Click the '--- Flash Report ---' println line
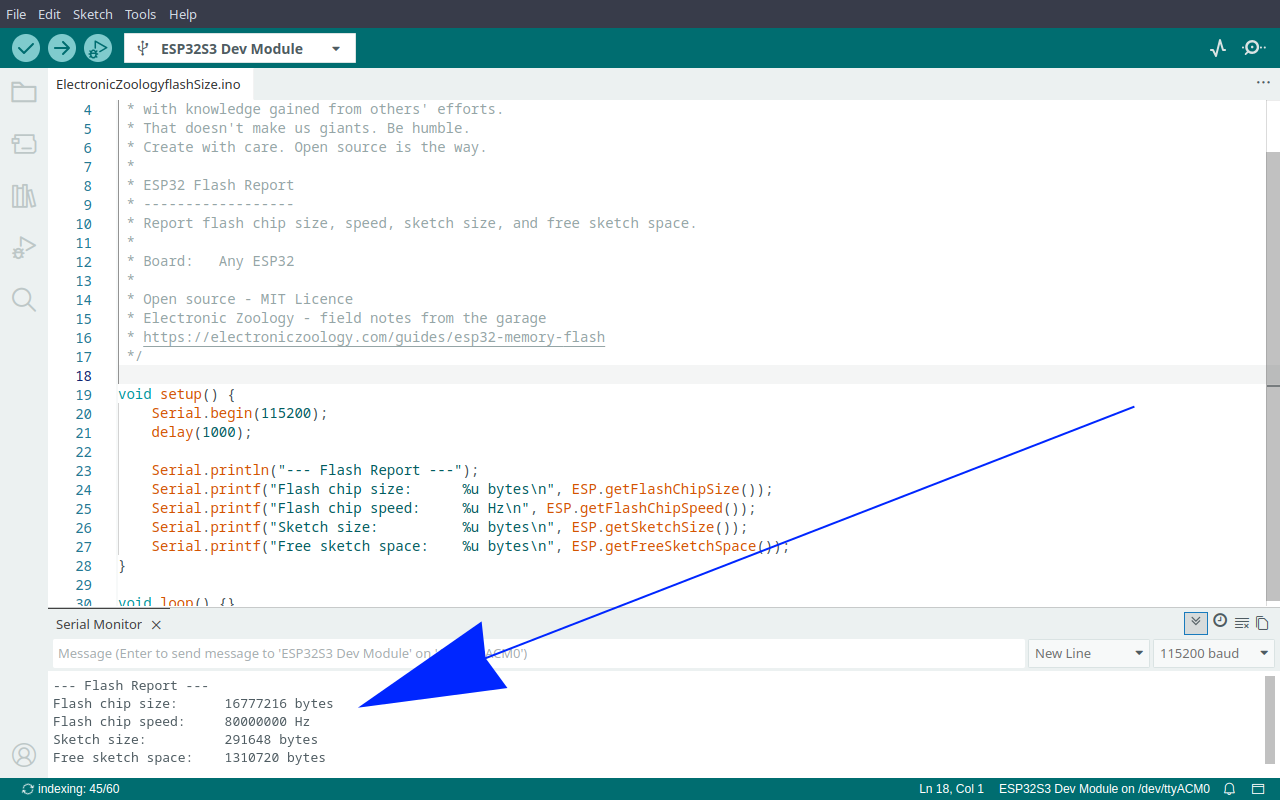The height and width of the screenshot is (800, 1280). [x=316, y=470]
